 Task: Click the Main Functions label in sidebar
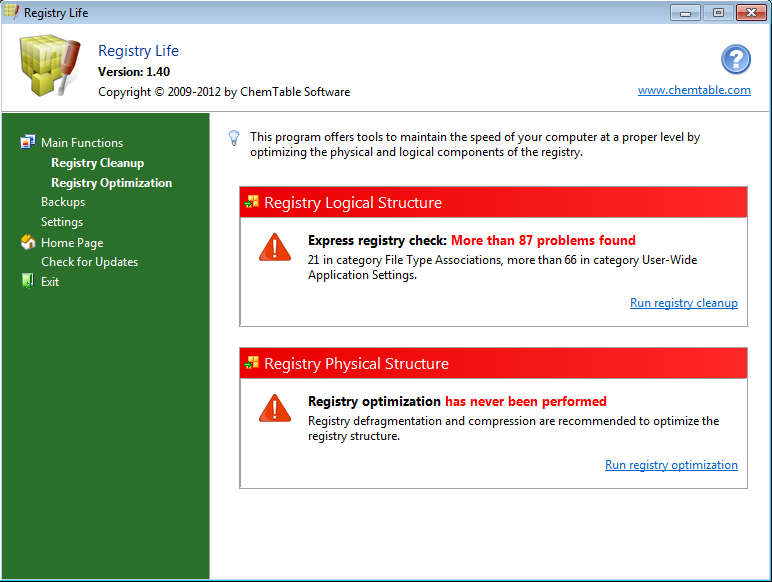tap(82, 143)
